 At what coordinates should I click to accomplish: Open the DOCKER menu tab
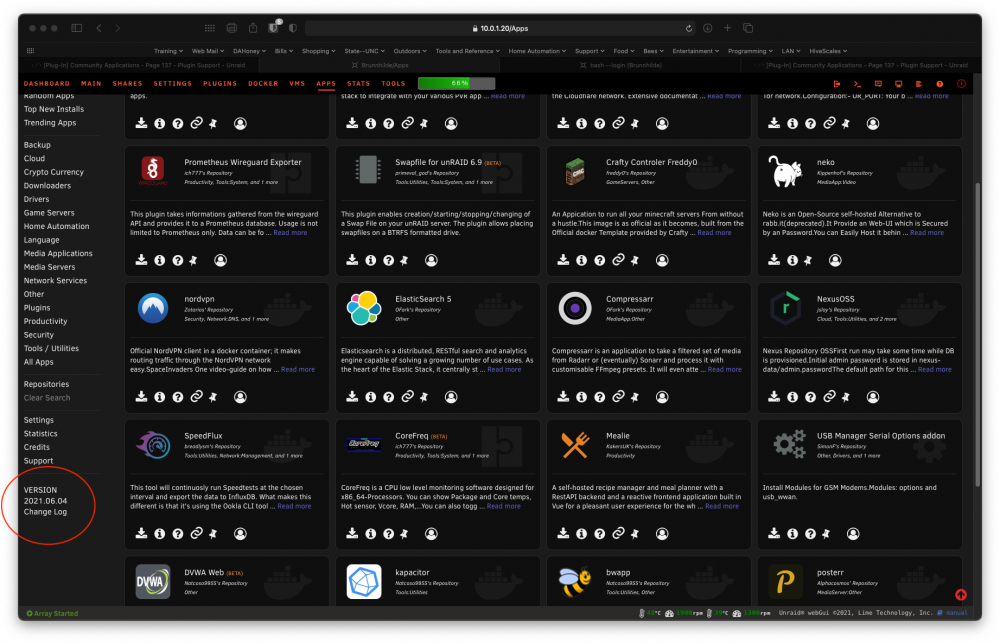coord(263,84)
